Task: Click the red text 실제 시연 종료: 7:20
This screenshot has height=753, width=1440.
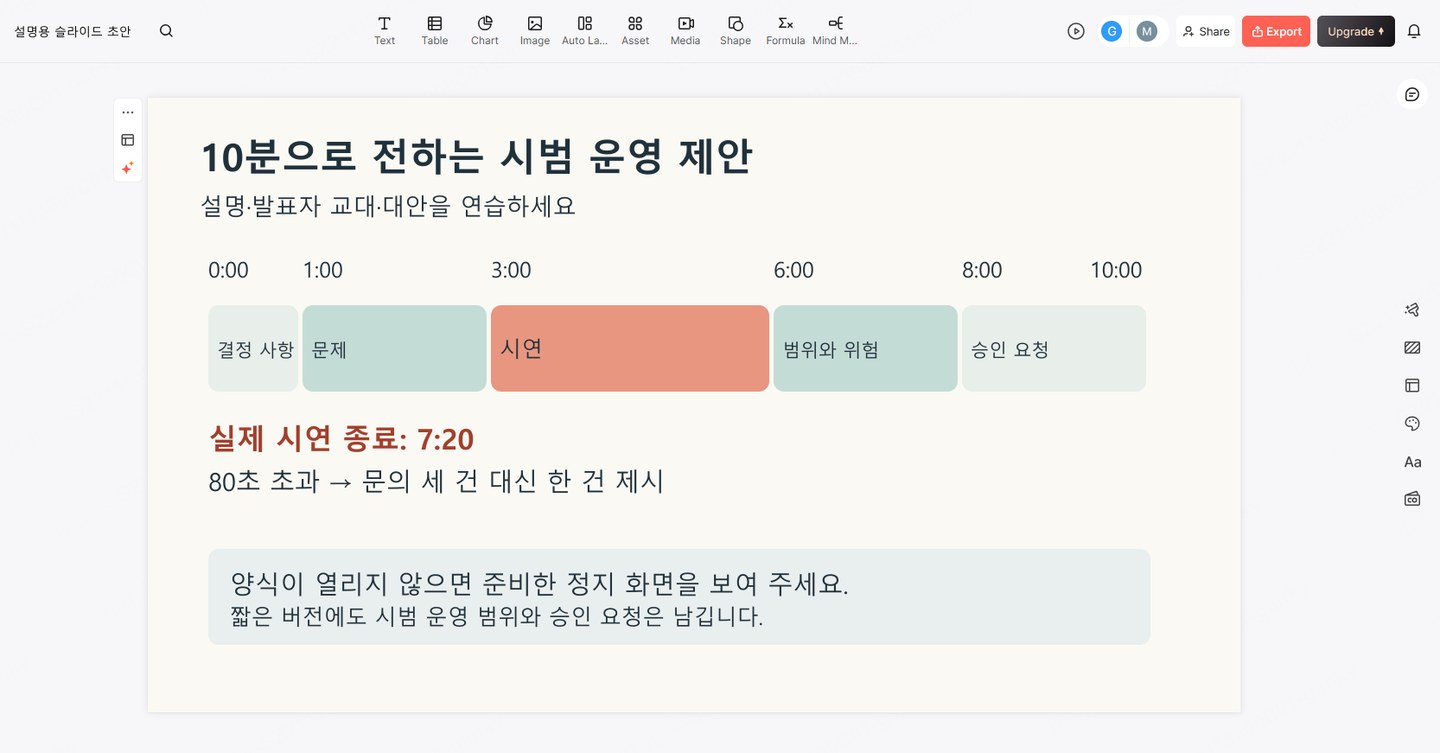Action: (x=341, y=438)
